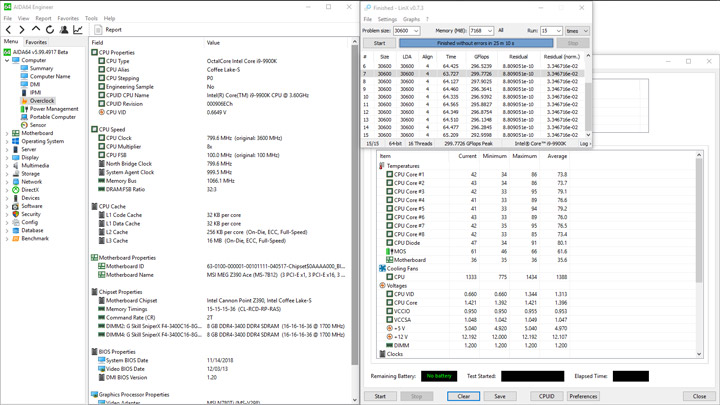Screen dimensions: 720x405
Task: Click the Benchmark category icon
Action: (16, 238)
